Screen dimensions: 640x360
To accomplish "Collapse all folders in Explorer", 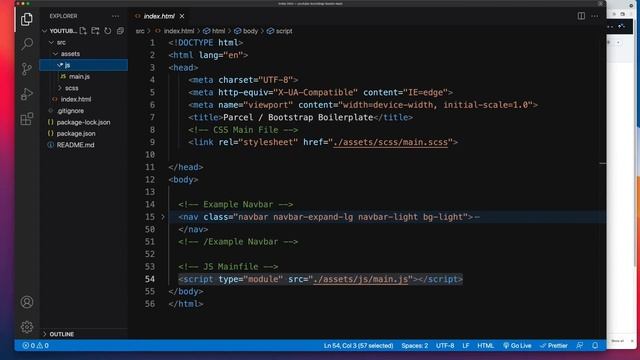I will (x=120, y=31).
